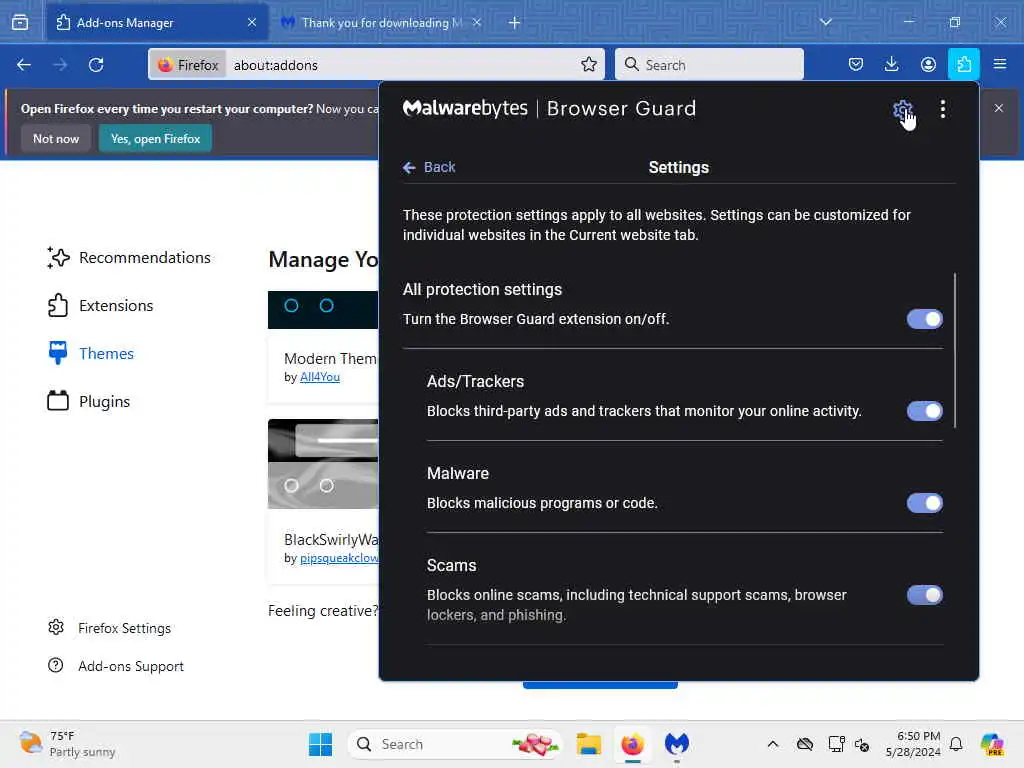
Task: Dismiss the notification bar close icon
Action: pyautogui.click(x=999, y=108)
